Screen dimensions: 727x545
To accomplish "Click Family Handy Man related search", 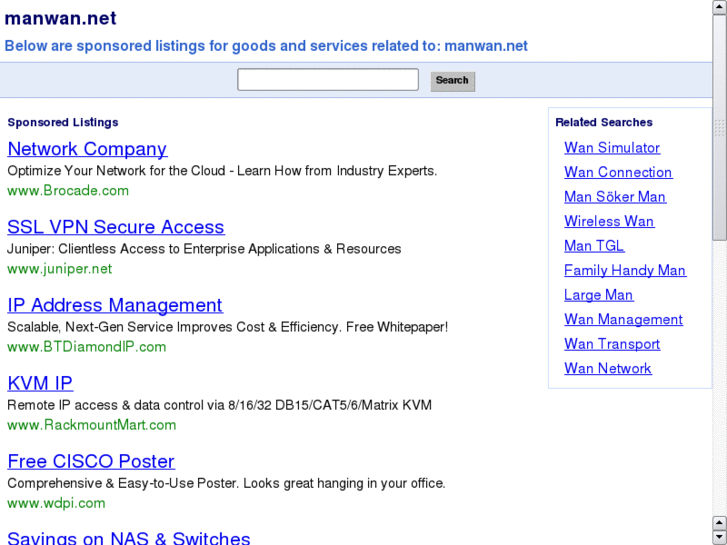I will 625,270.
